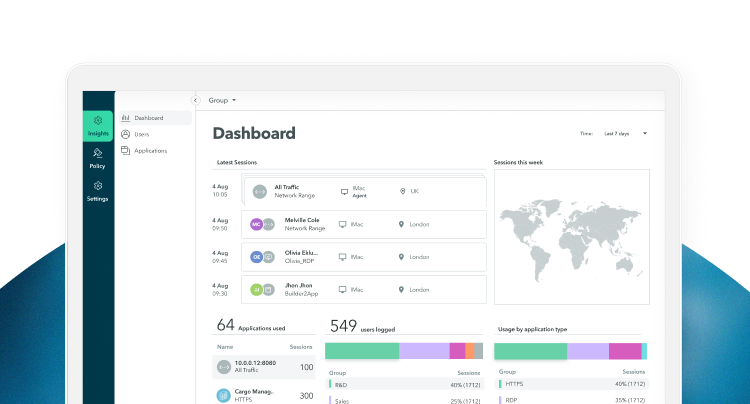Click the monitor icon in Melville Cole row

pyautogui.click(x=342, y=224)
